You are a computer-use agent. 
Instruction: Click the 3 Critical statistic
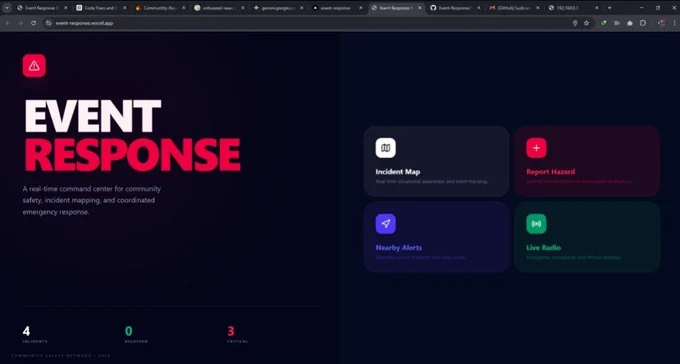[x=237, y=334]
